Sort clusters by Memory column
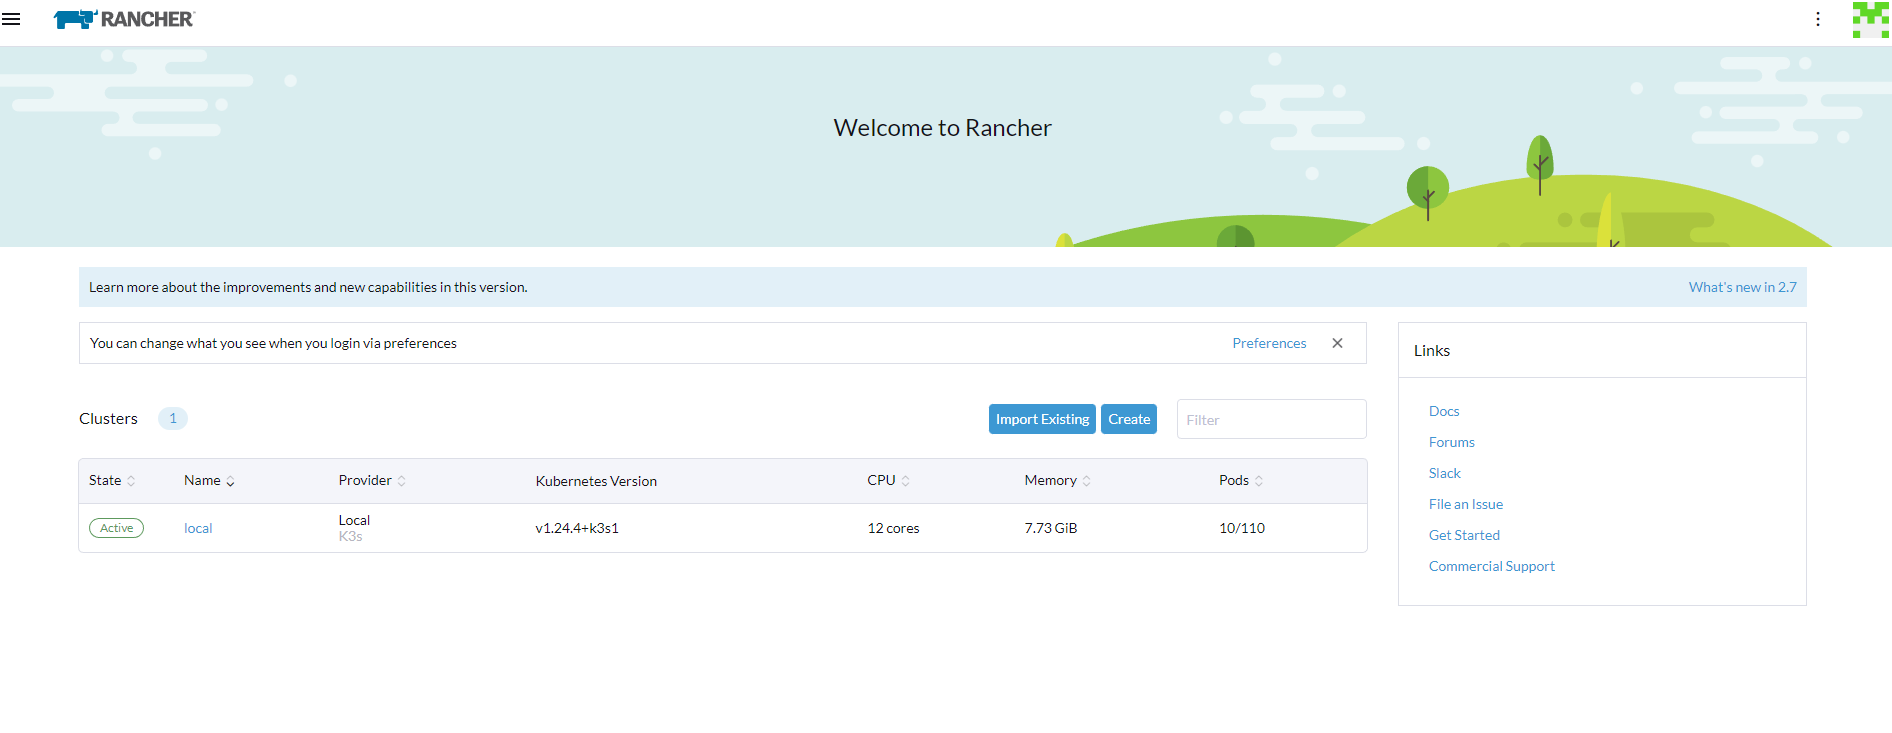Screen dimensions: 1892x733 tap(1057, 481)
